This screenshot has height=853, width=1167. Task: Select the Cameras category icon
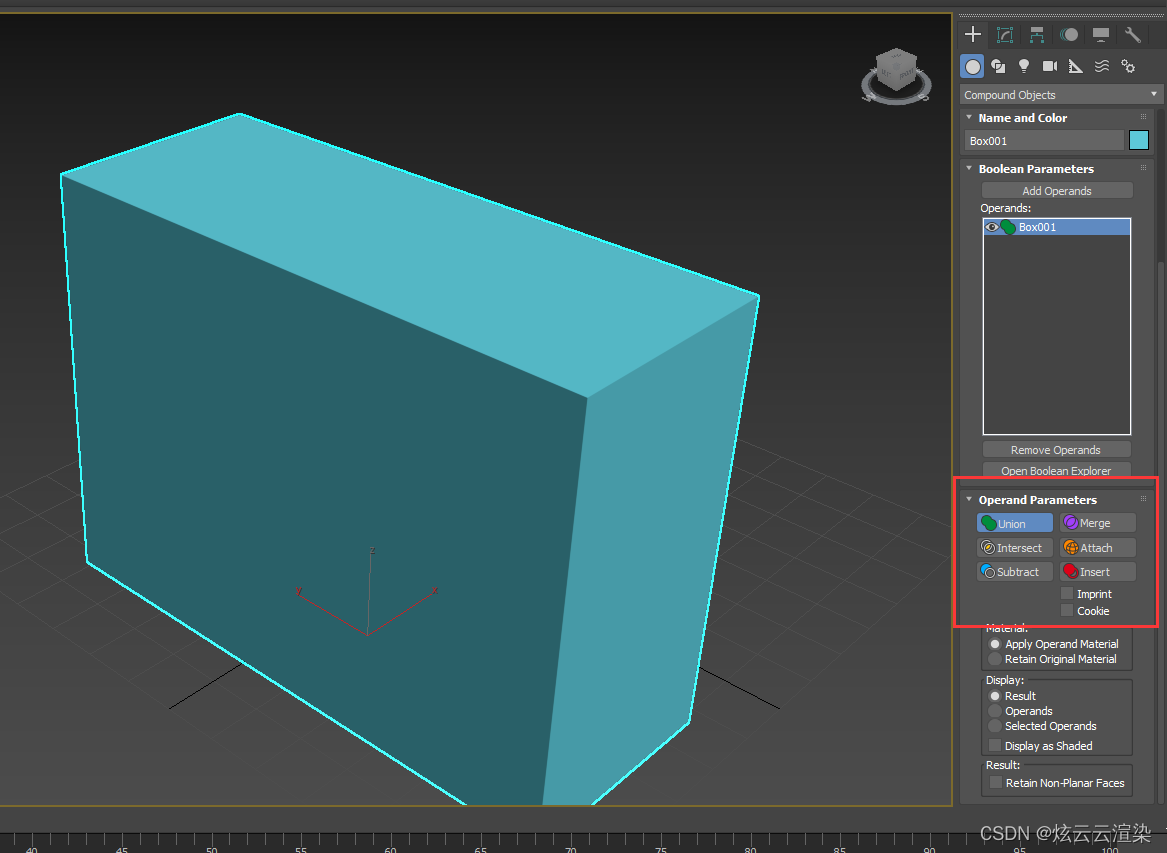[x=1050, y=66]
